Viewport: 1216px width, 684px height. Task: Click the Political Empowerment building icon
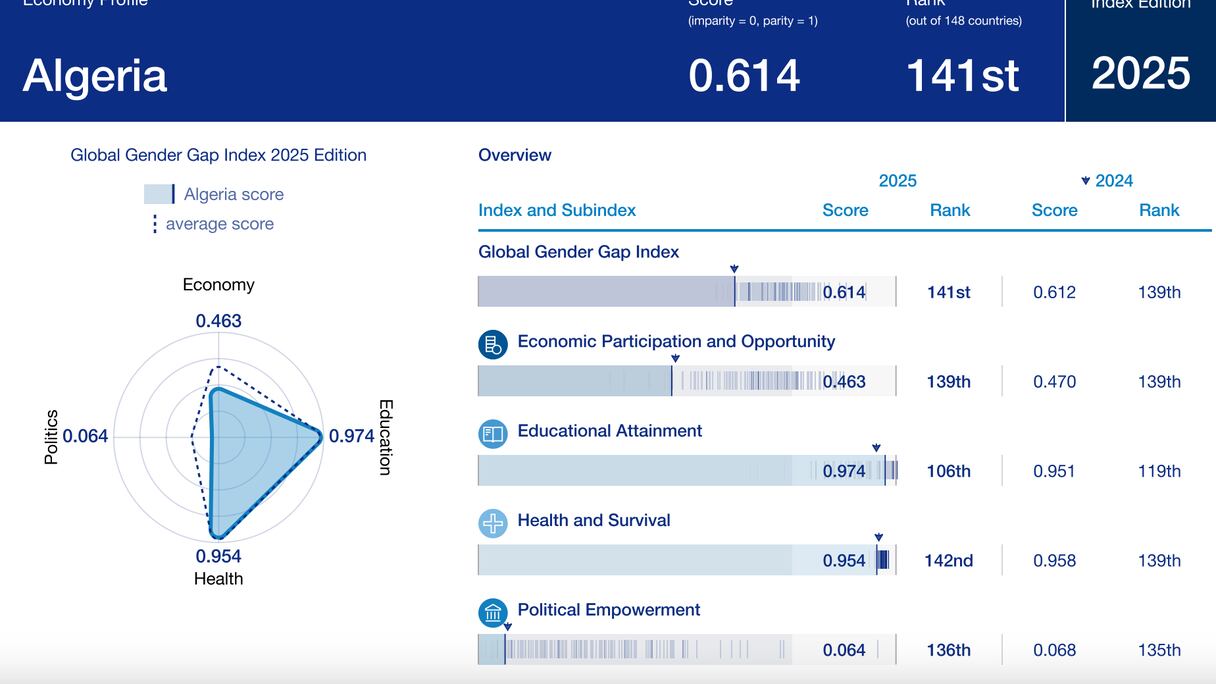click(x=493, y=613)
